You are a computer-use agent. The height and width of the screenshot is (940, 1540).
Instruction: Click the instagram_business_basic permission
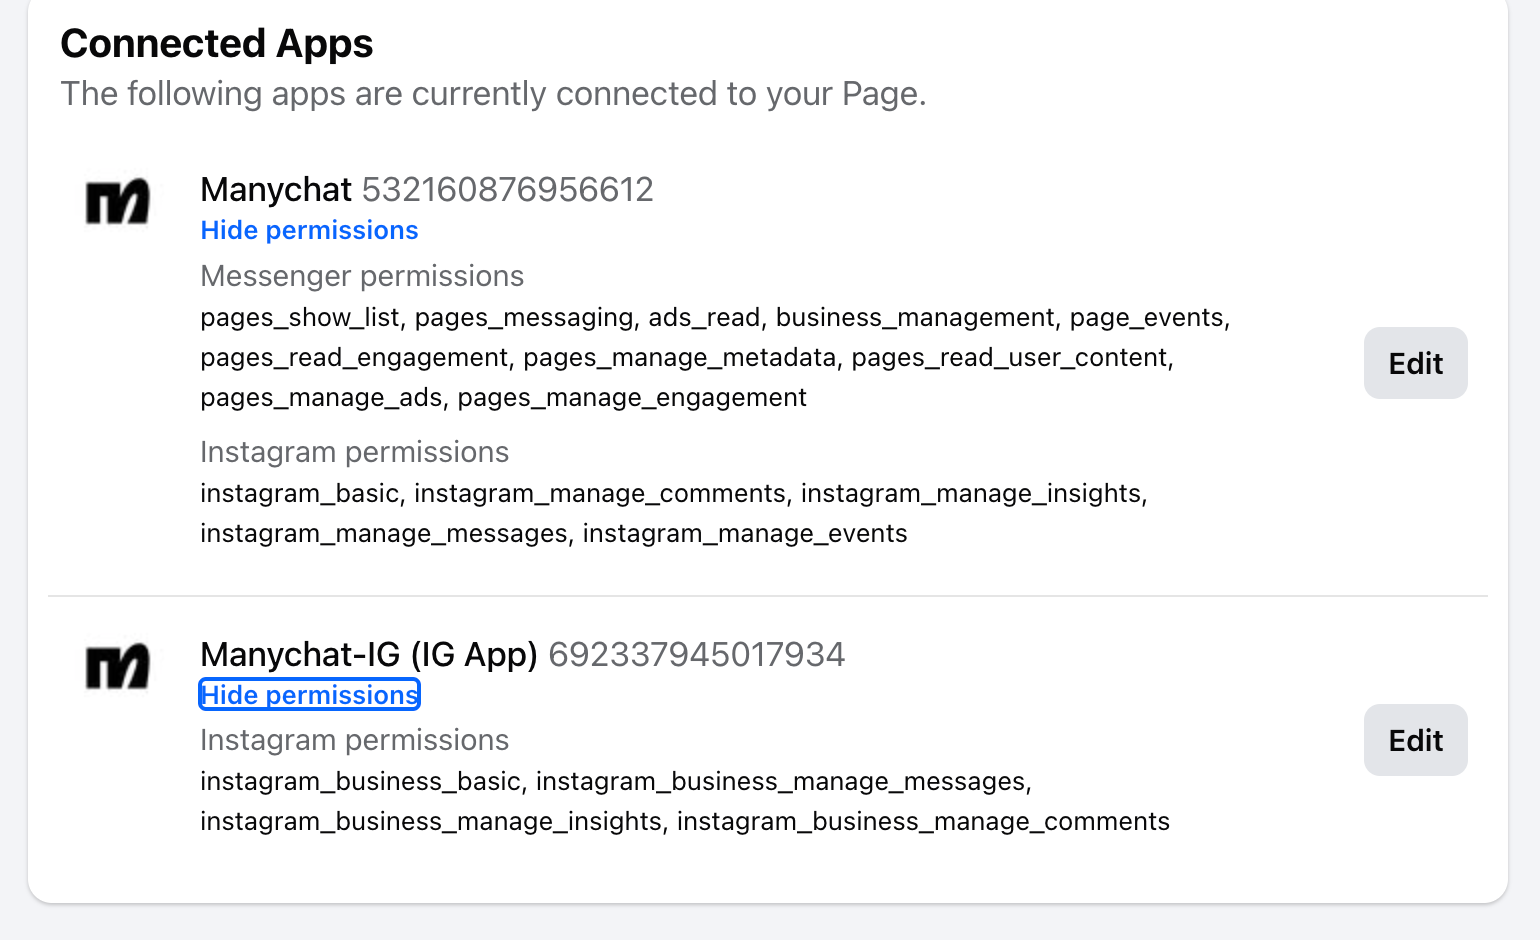360,781
